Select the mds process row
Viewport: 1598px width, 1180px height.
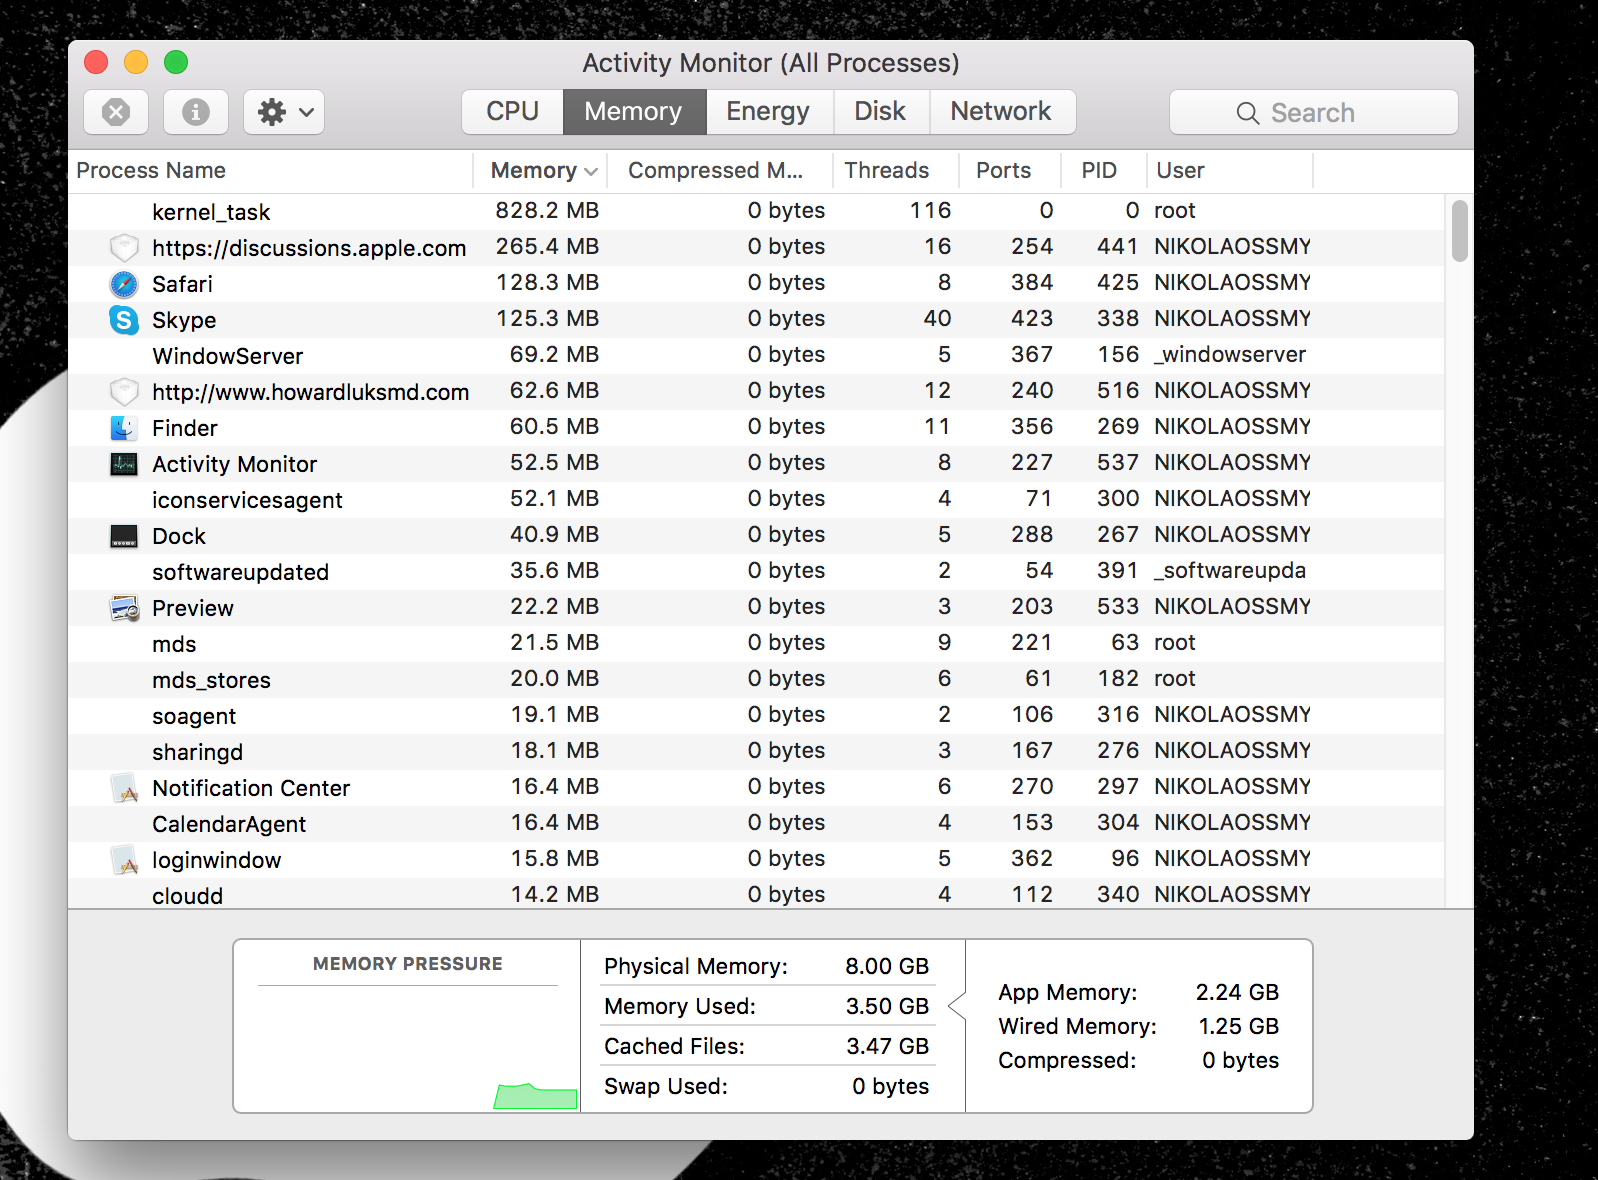click(x=756, y=644)
